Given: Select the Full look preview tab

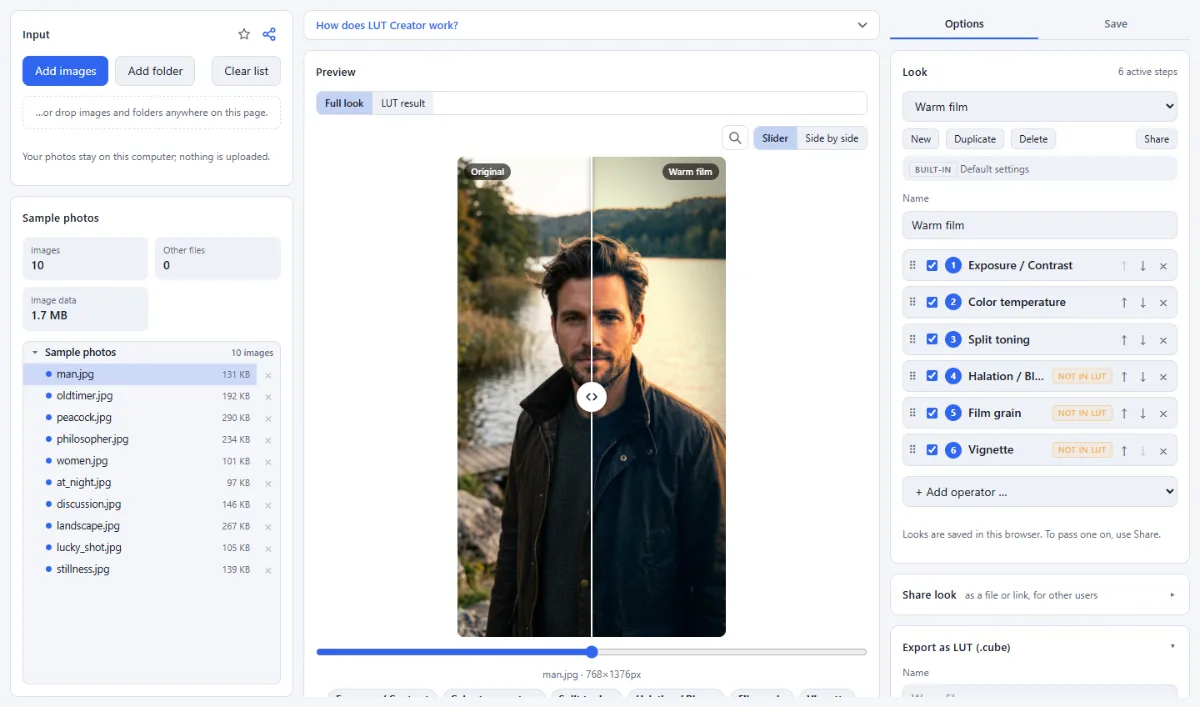Looking at the screenshot, I should (x=344, y=103).
